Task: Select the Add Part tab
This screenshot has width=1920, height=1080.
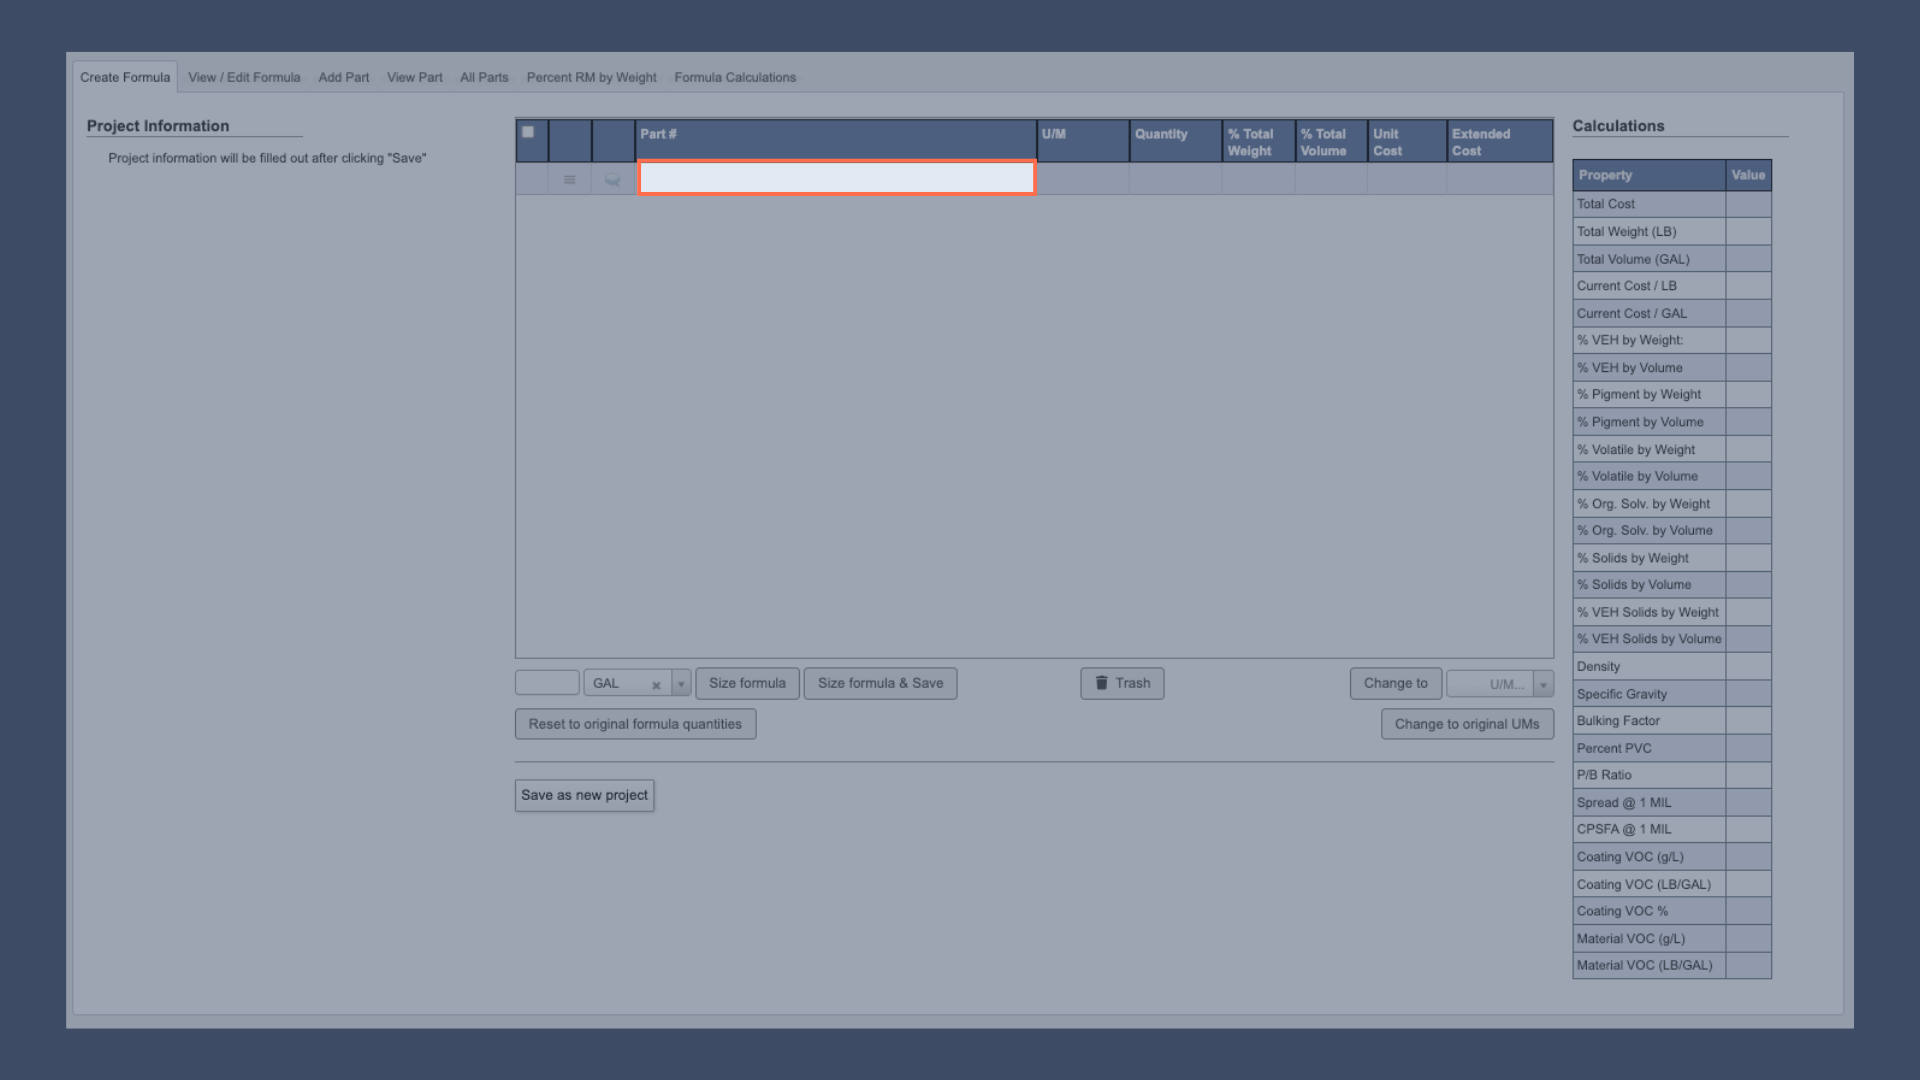Action: coord(343,77)
